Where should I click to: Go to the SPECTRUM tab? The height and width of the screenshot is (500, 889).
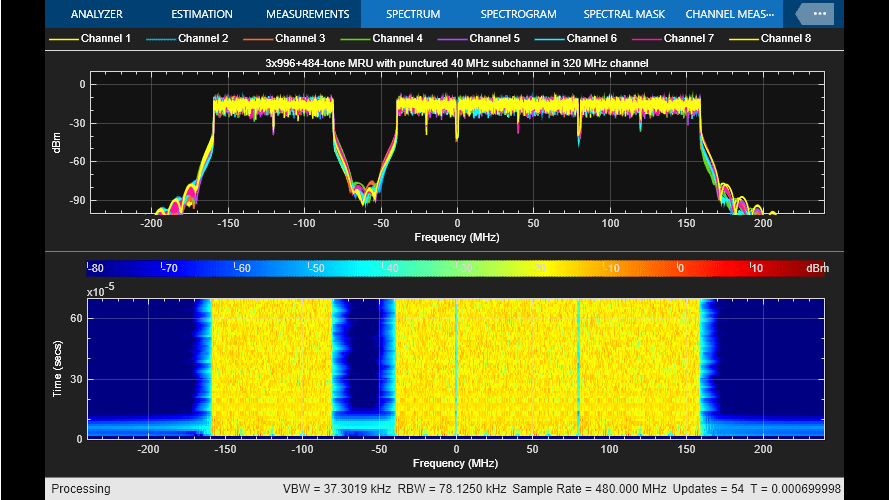click(413, 14)
